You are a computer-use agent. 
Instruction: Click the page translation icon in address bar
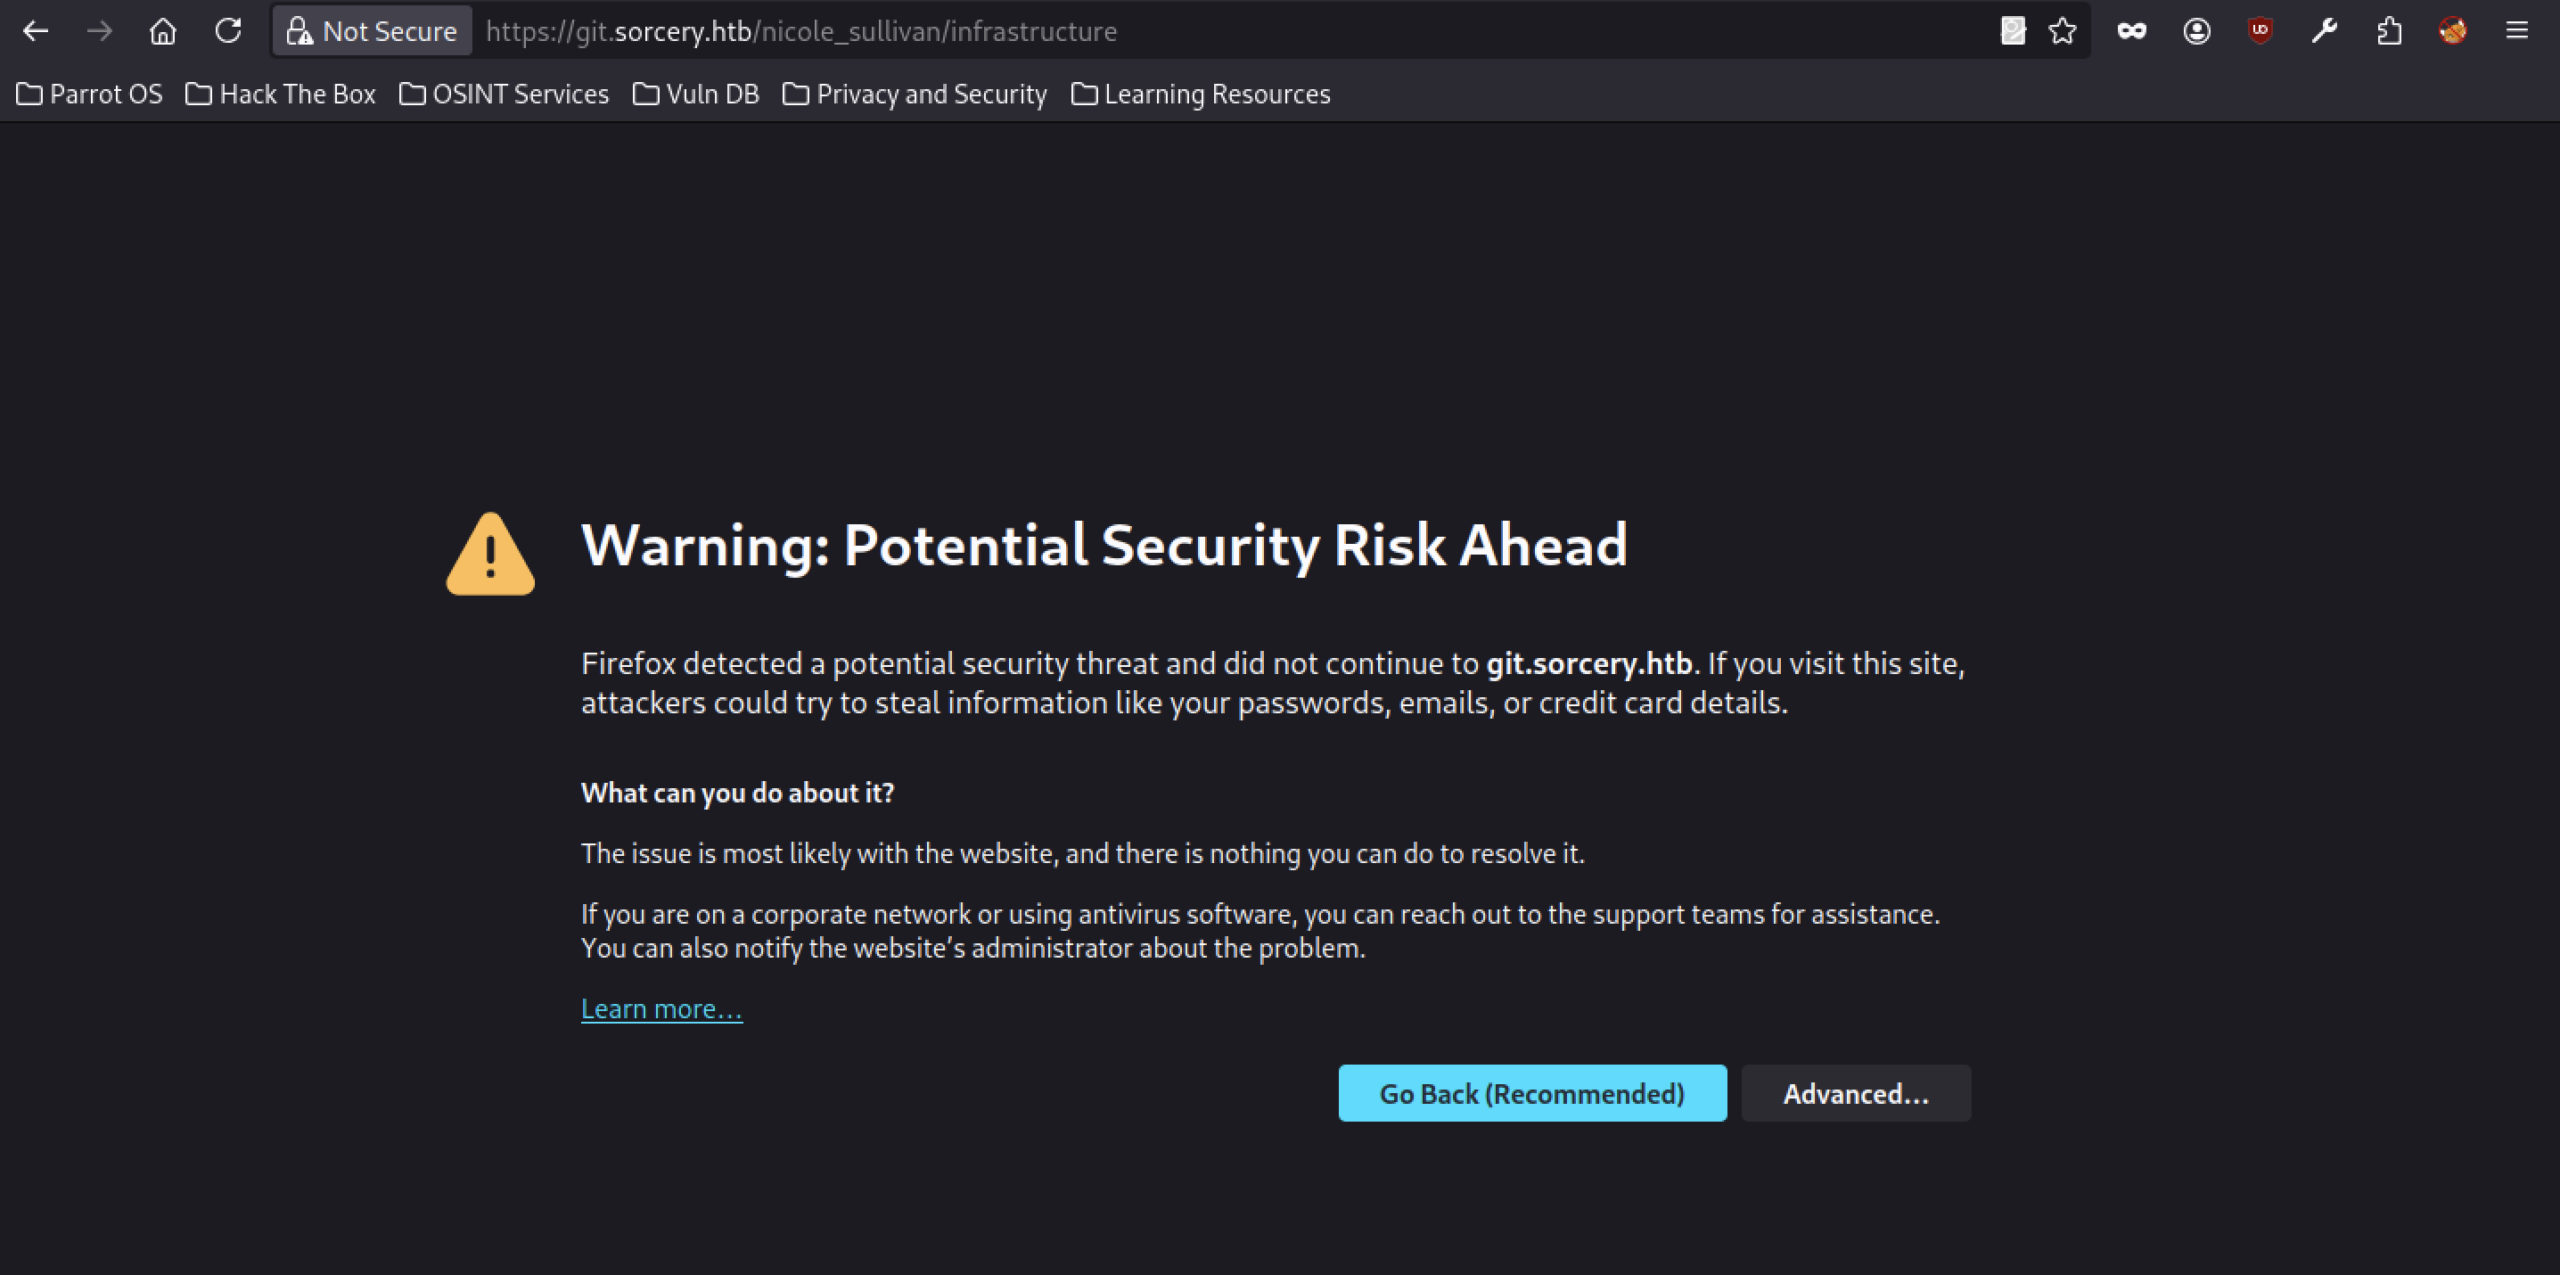(2012, 31)
